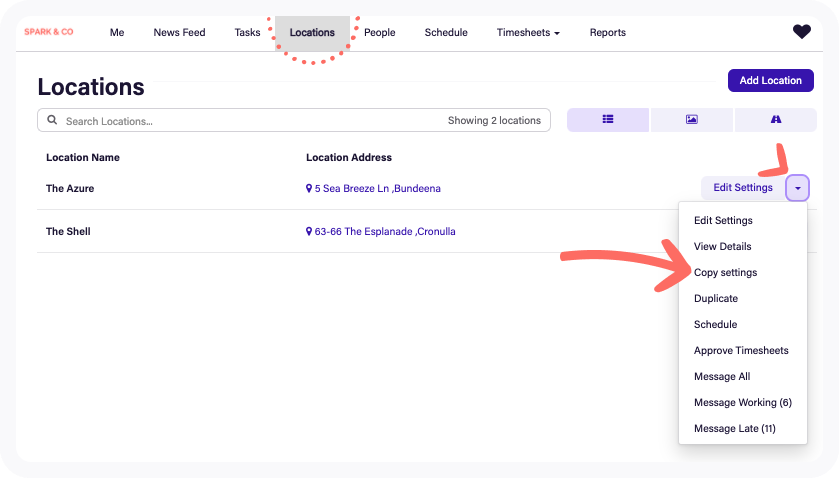Switch to list view icon
This screenshot has height=478, width=839.
coord(607,120)
